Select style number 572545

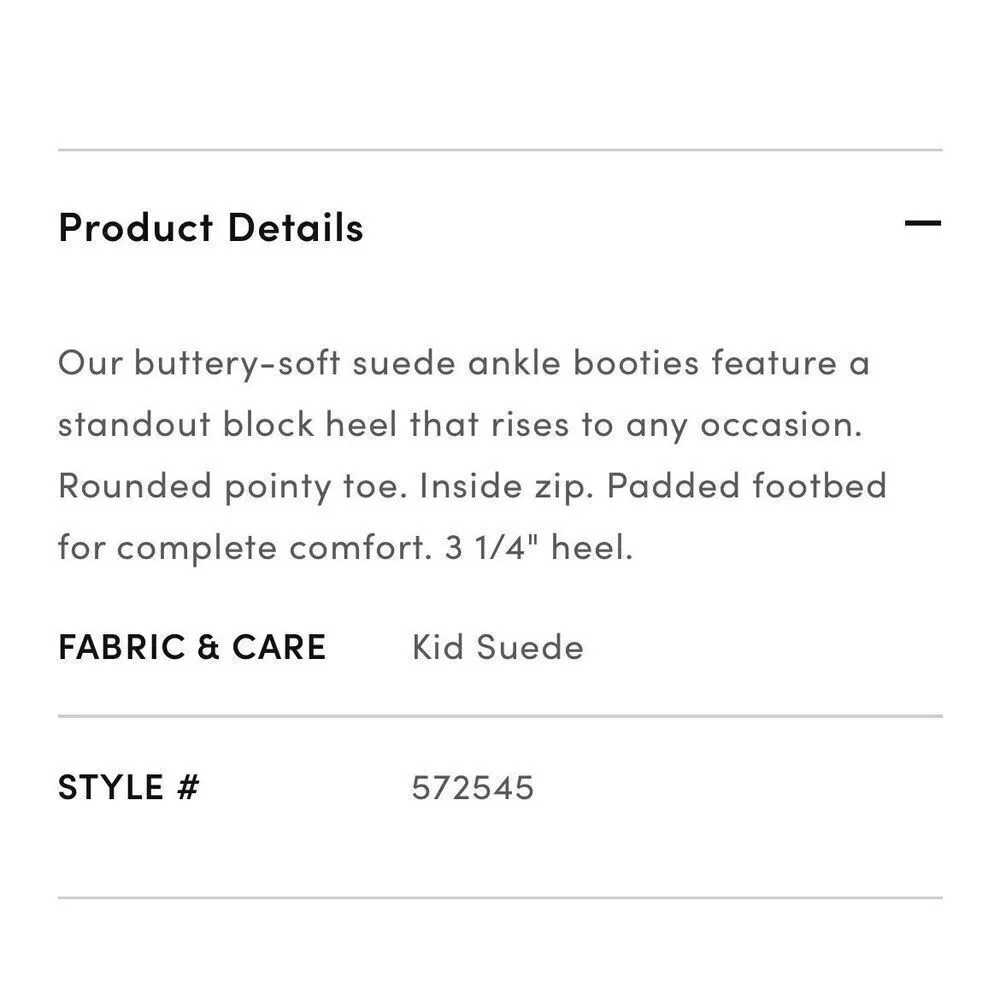point(473,788)
